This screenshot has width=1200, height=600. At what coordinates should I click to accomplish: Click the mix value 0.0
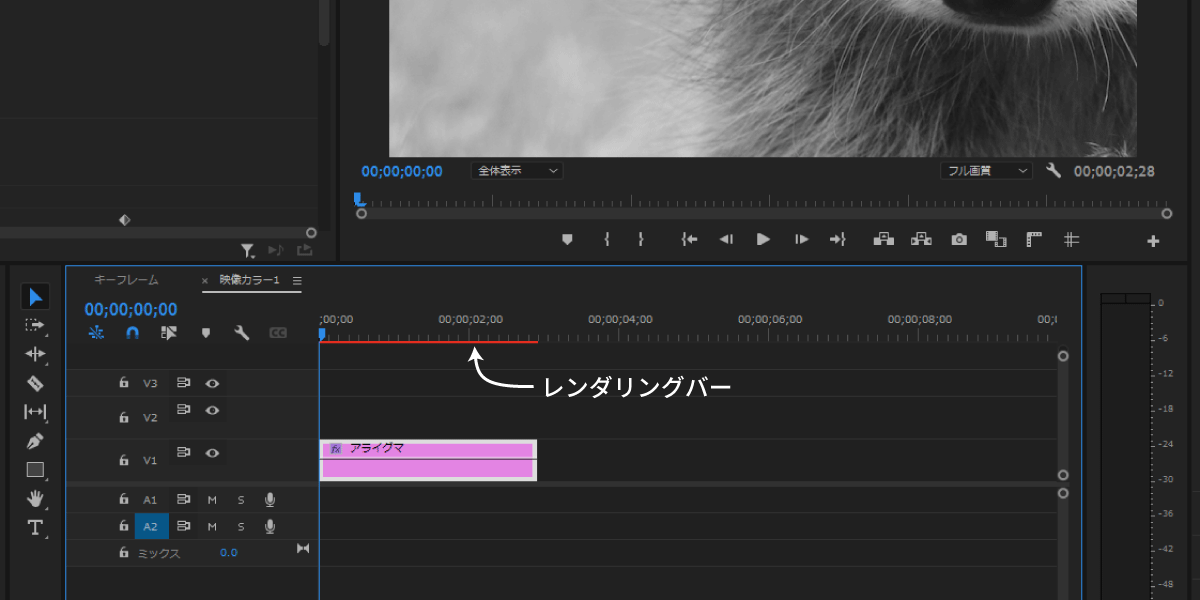pyautogui.click(x=229, y=552)
